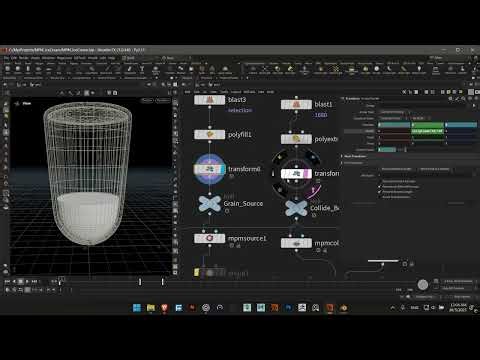
Task: Select the Grain_Source null node
Action: pos(210,204)
